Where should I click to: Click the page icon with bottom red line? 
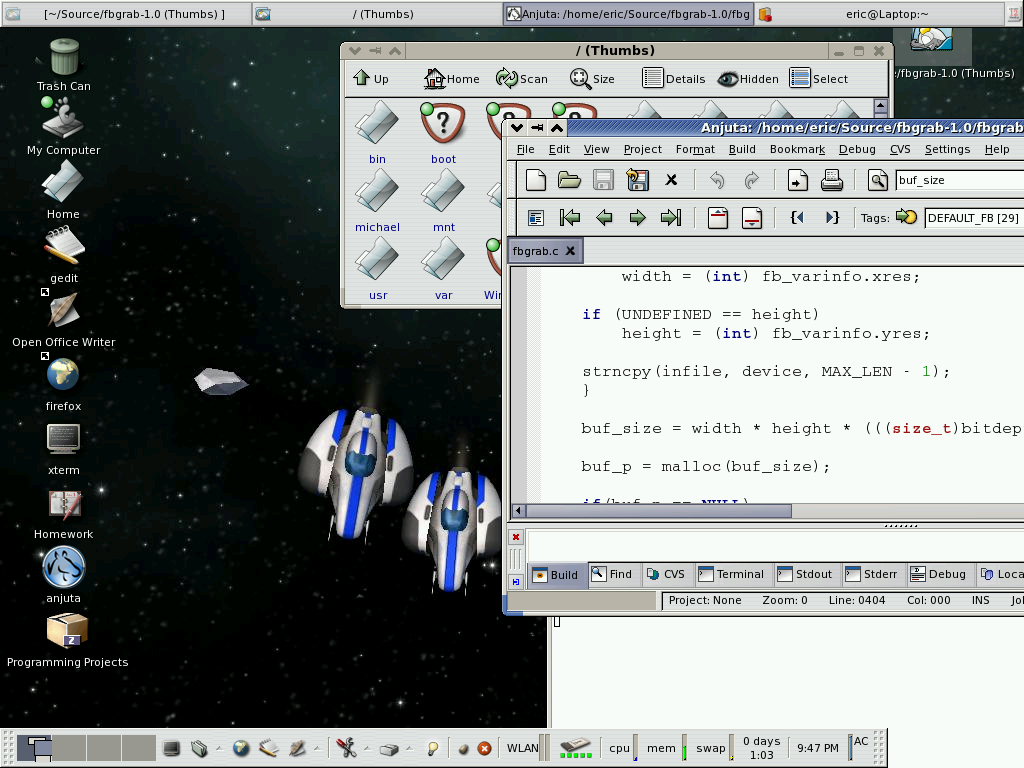click(752, 217)
